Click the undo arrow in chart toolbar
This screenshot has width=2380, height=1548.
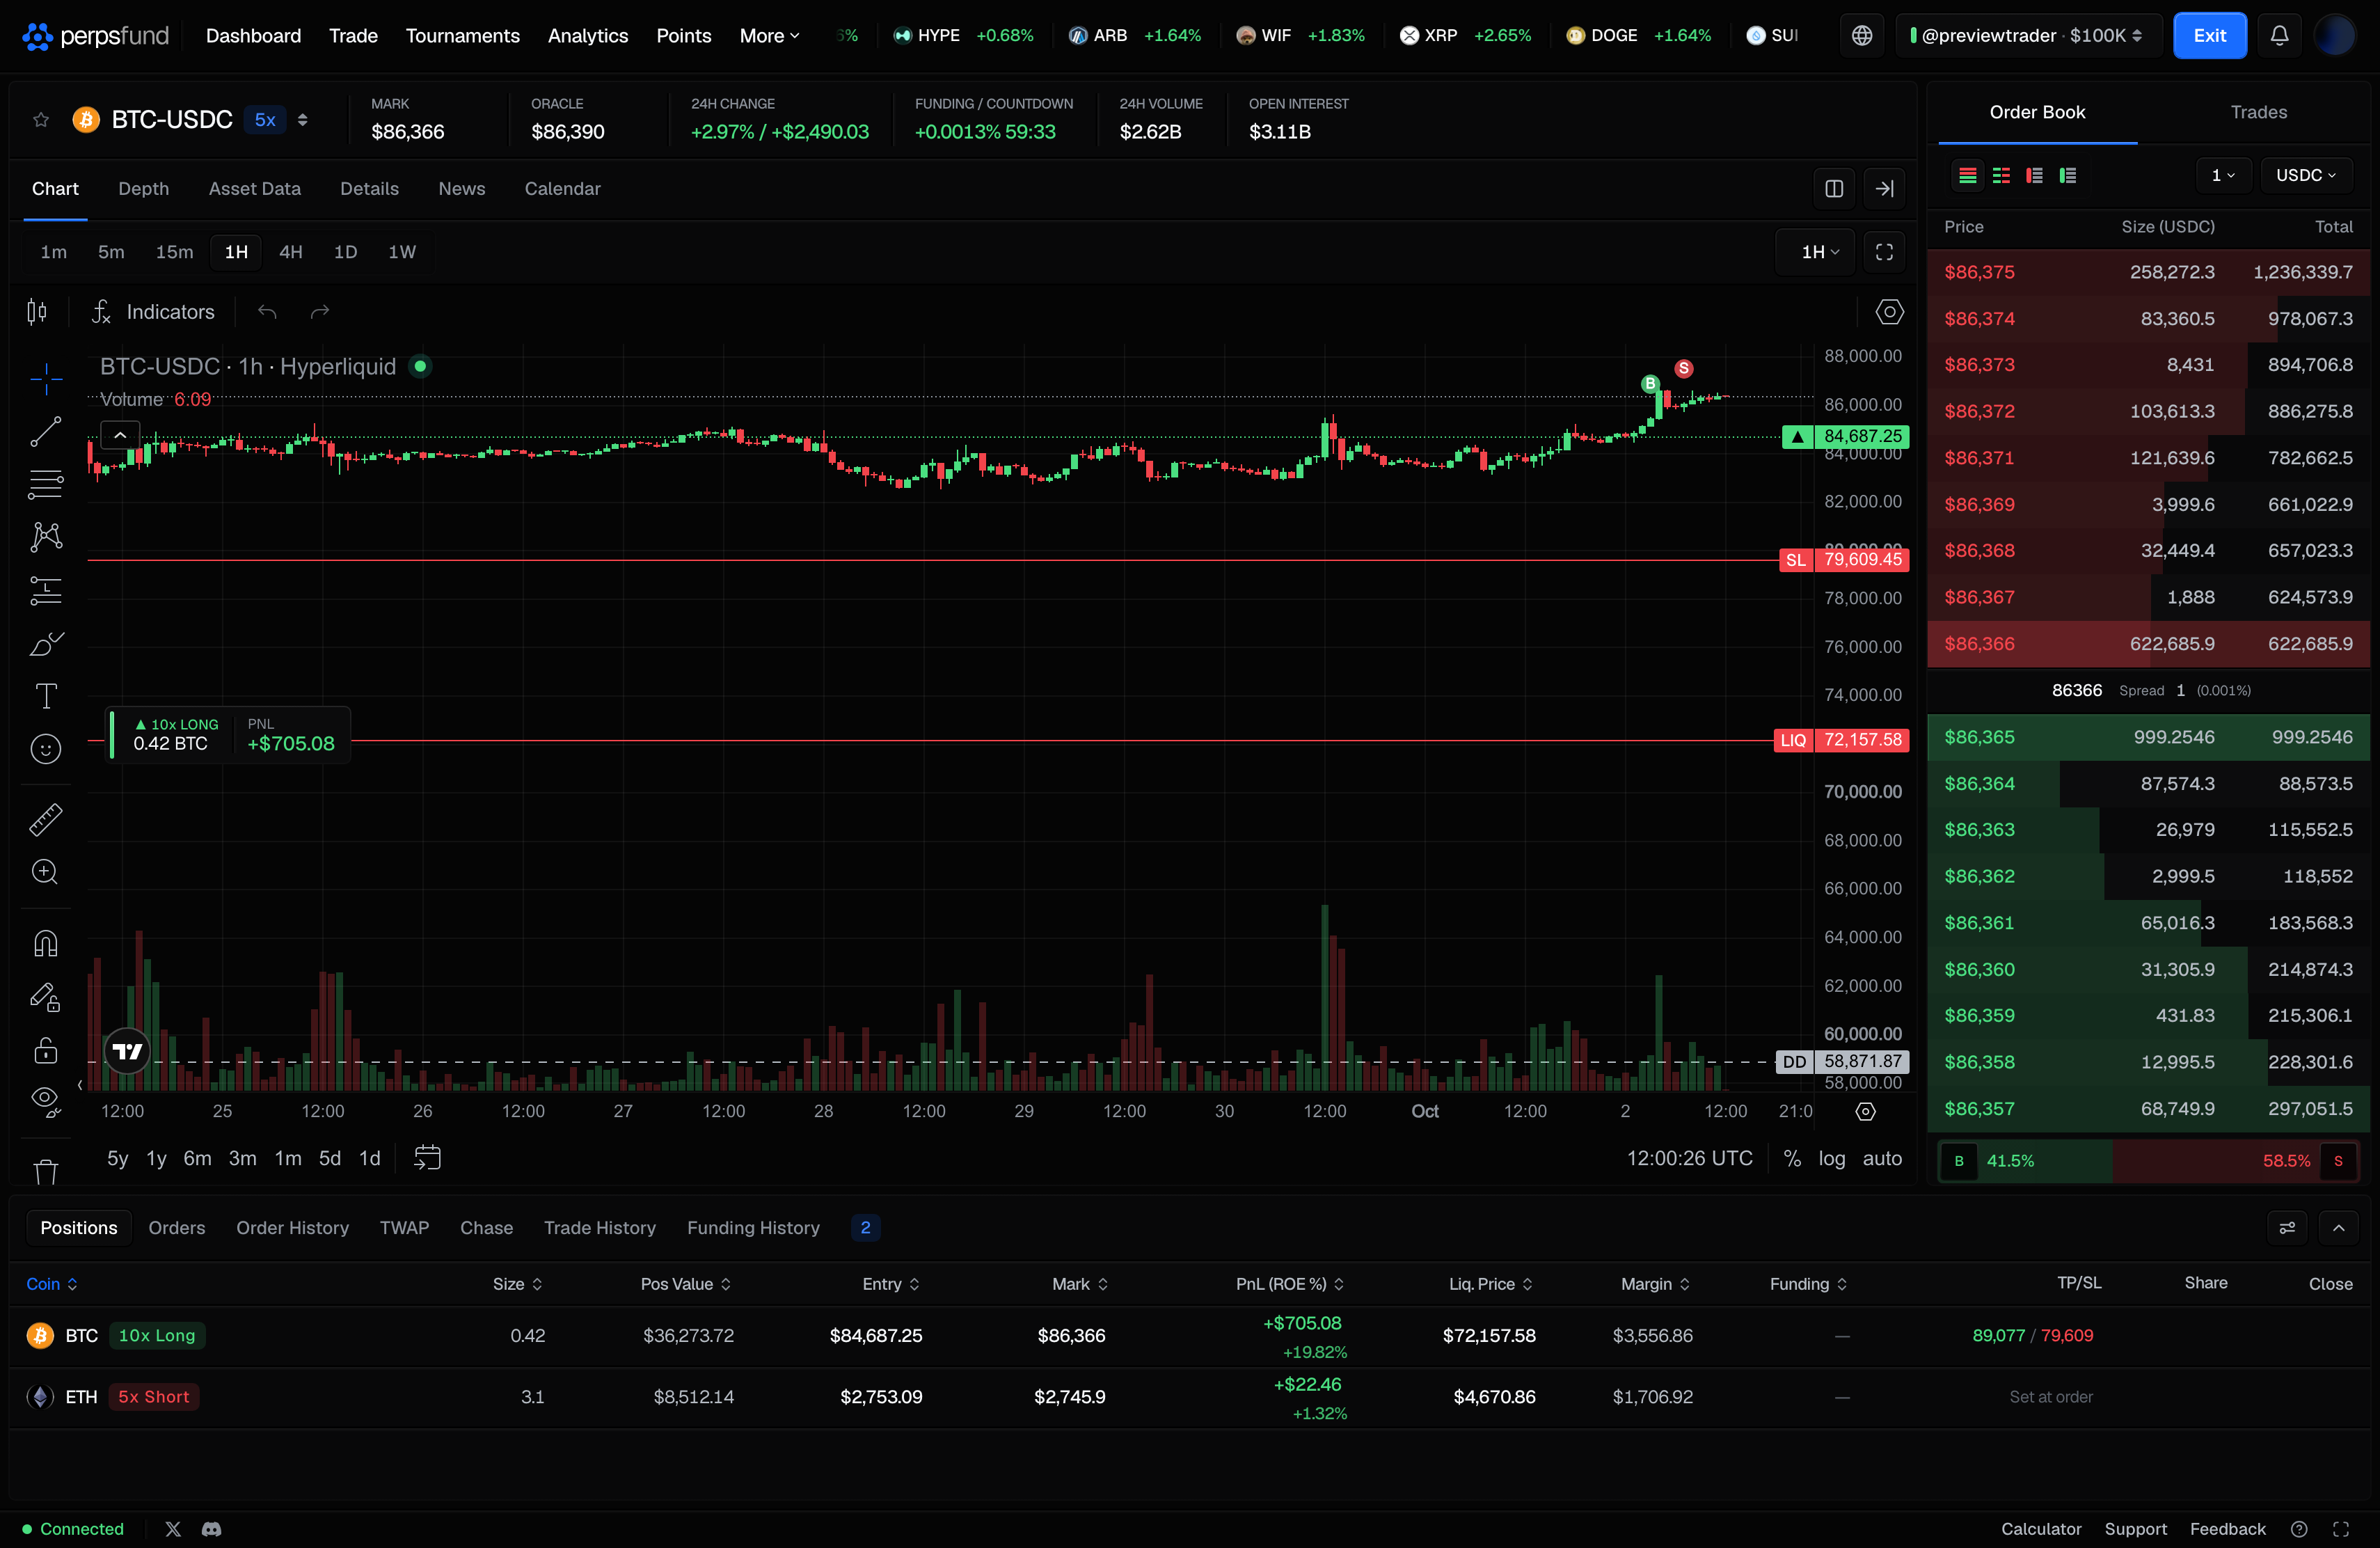pyautogui.click(x=267, y=312)
